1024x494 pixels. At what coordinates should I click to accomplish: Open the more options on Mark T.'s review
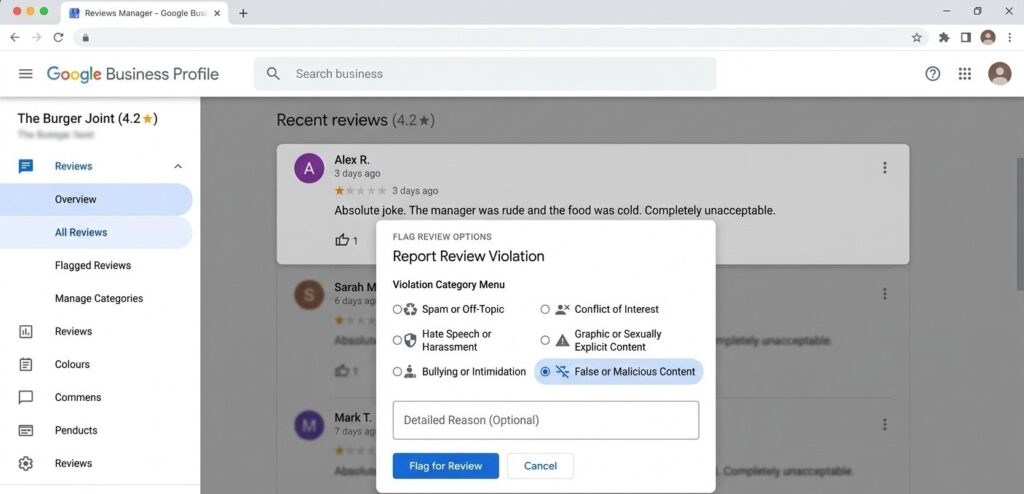[x=884, y=424]
